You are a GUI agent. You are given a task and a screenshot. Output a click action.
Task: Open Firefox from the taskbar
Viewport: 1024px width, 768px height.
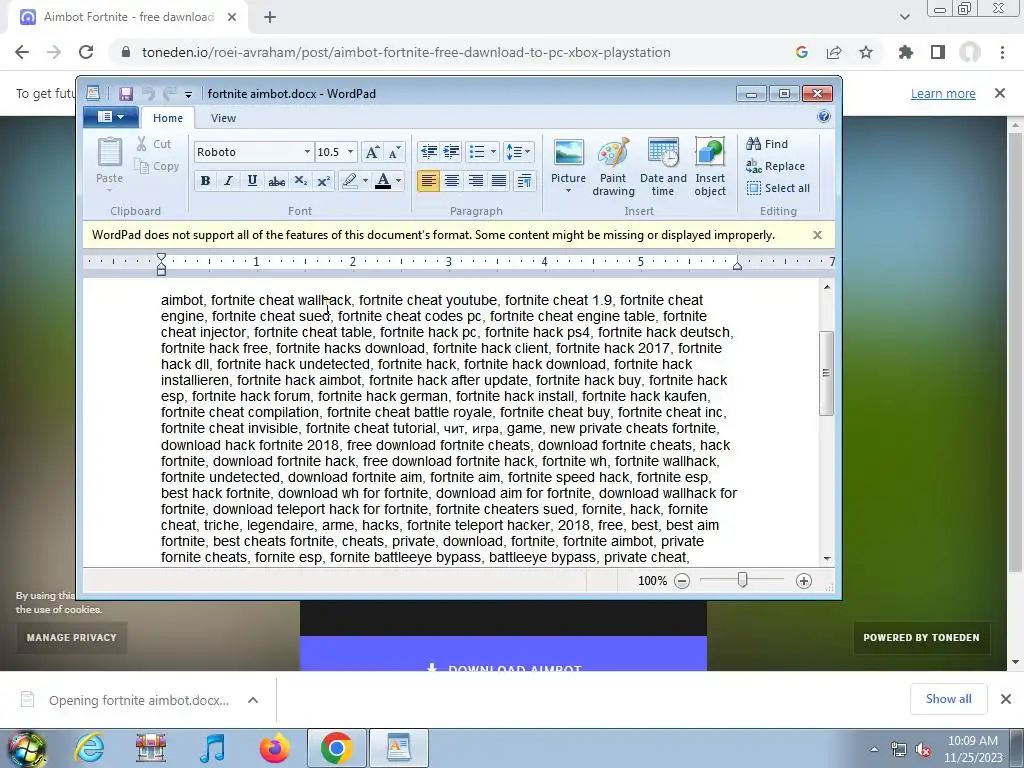(274, 748)
